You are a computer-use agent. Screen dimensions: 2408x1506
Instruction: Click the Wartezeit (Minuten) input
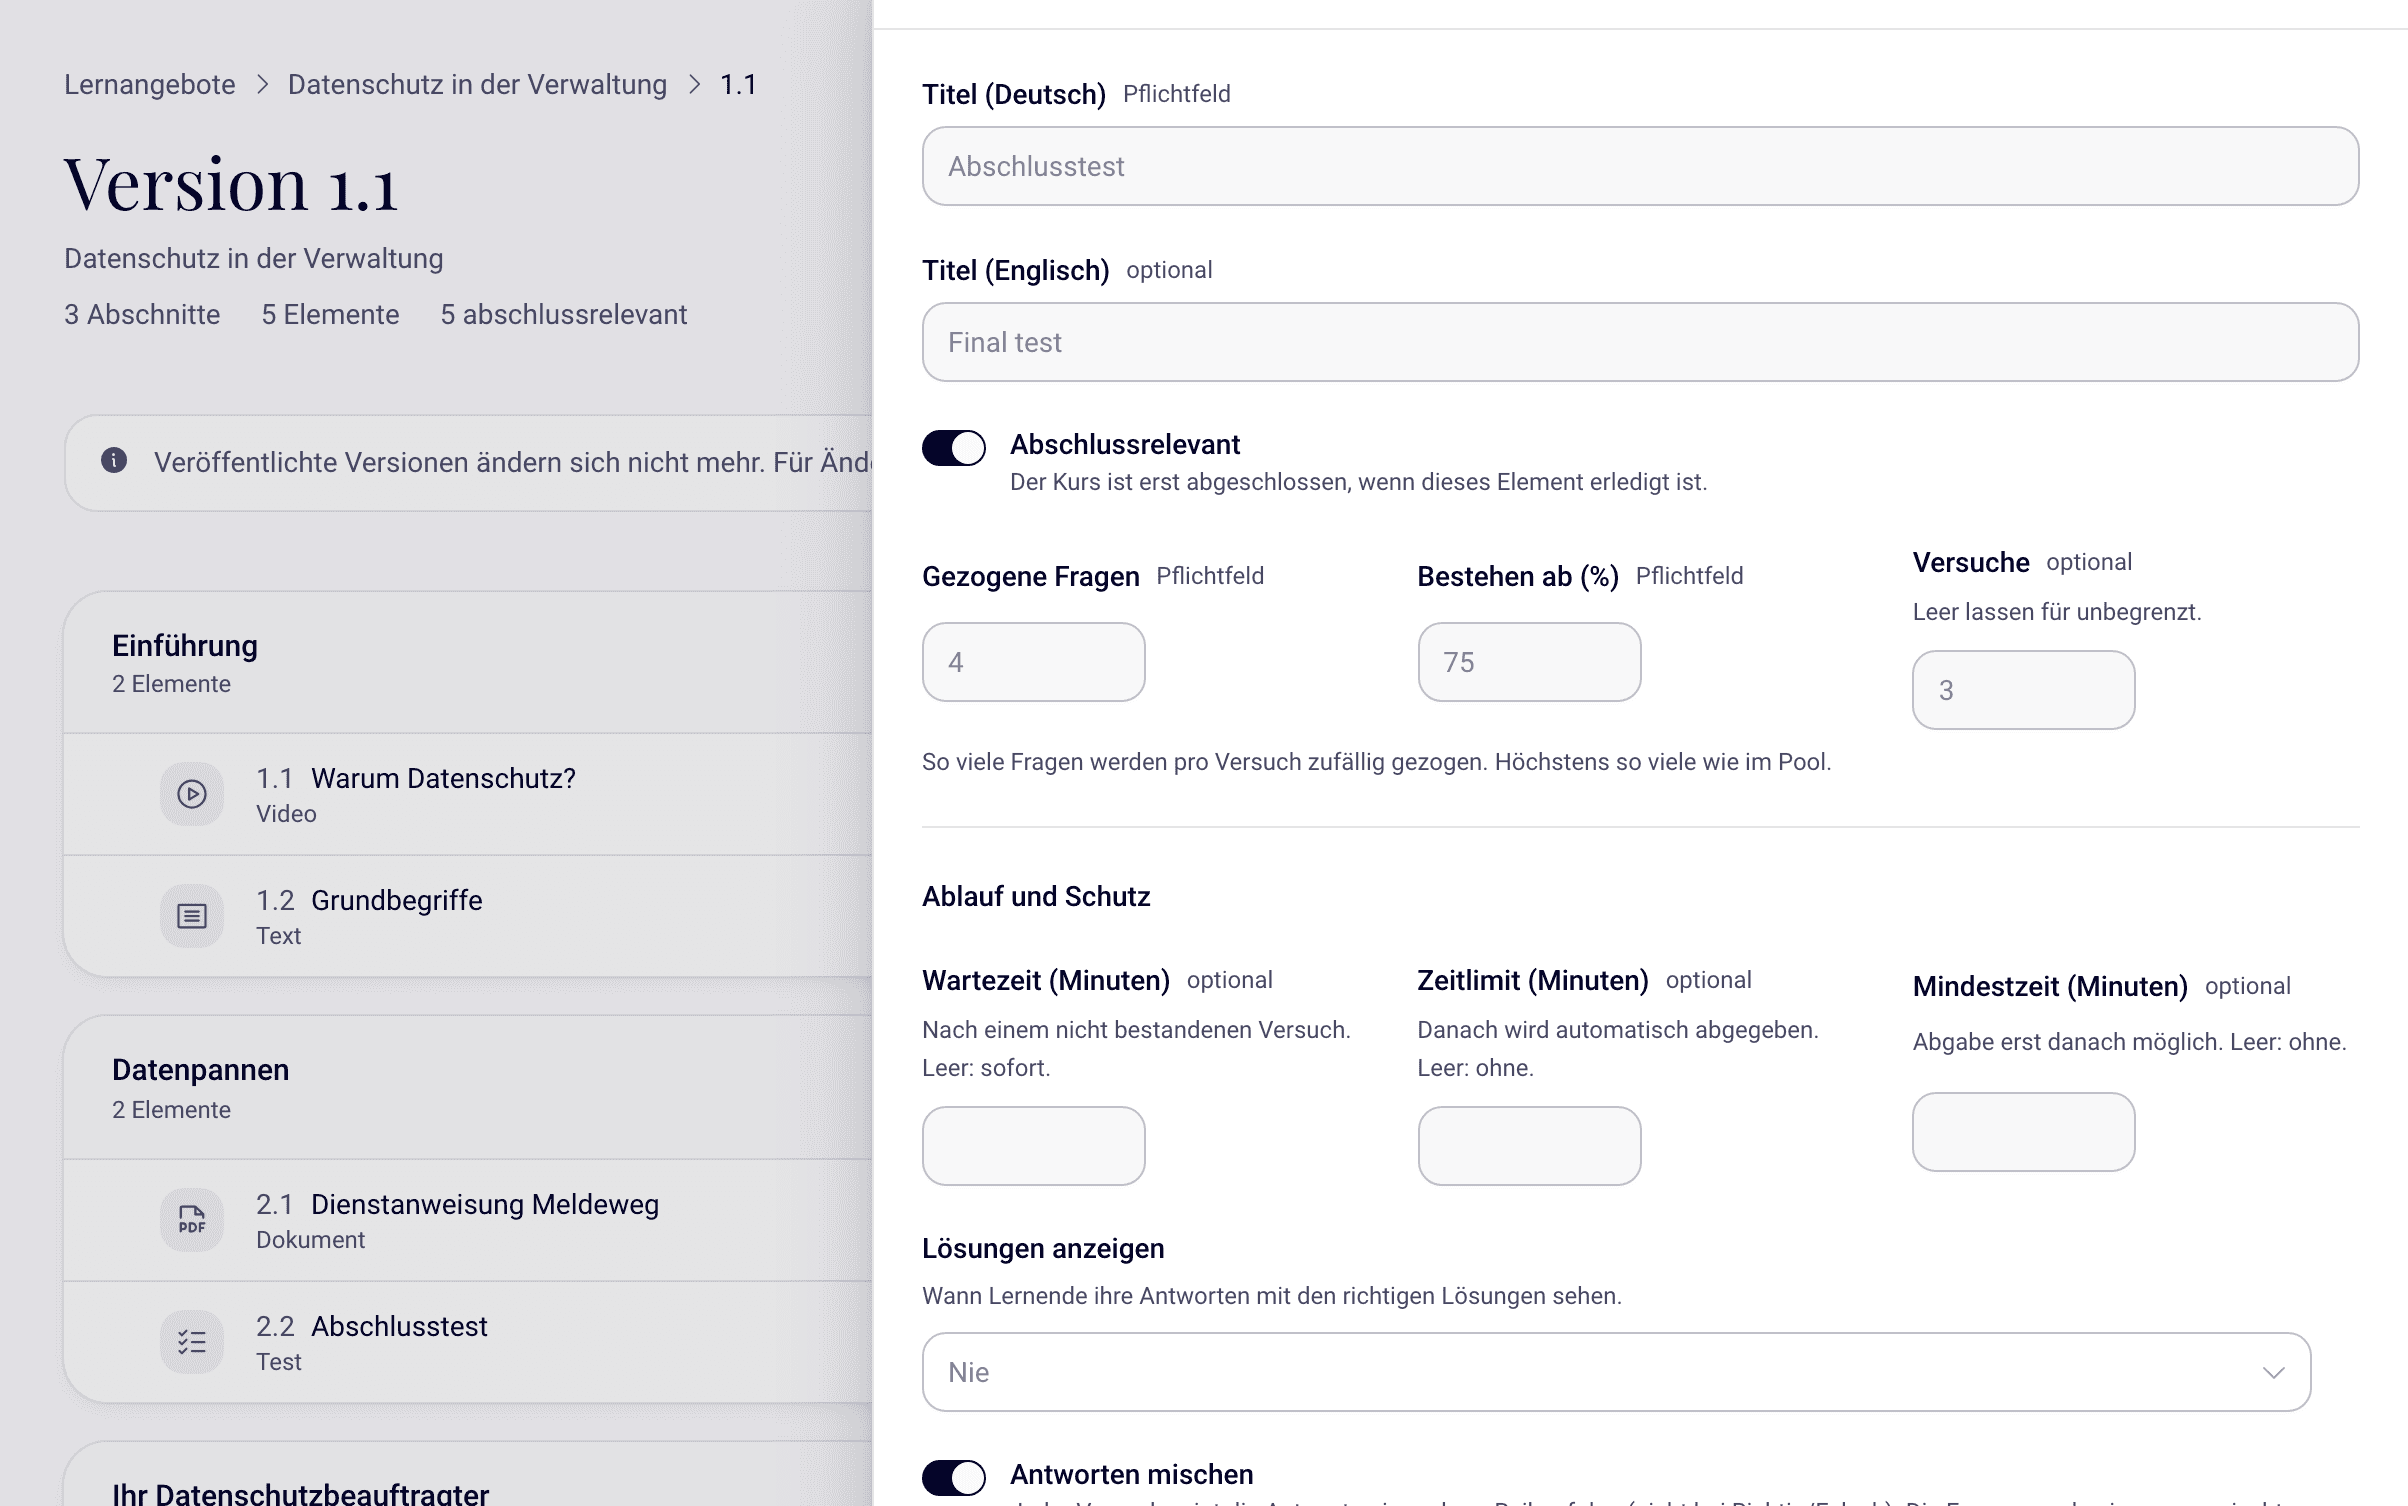[1033, 1146]
